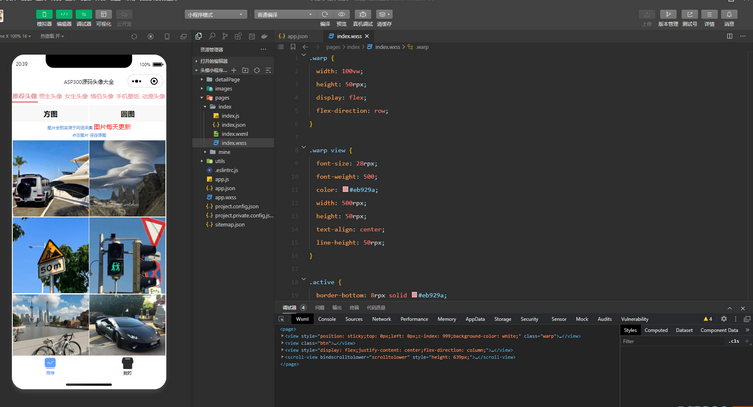Click the preview eye icon

(342, 15)
